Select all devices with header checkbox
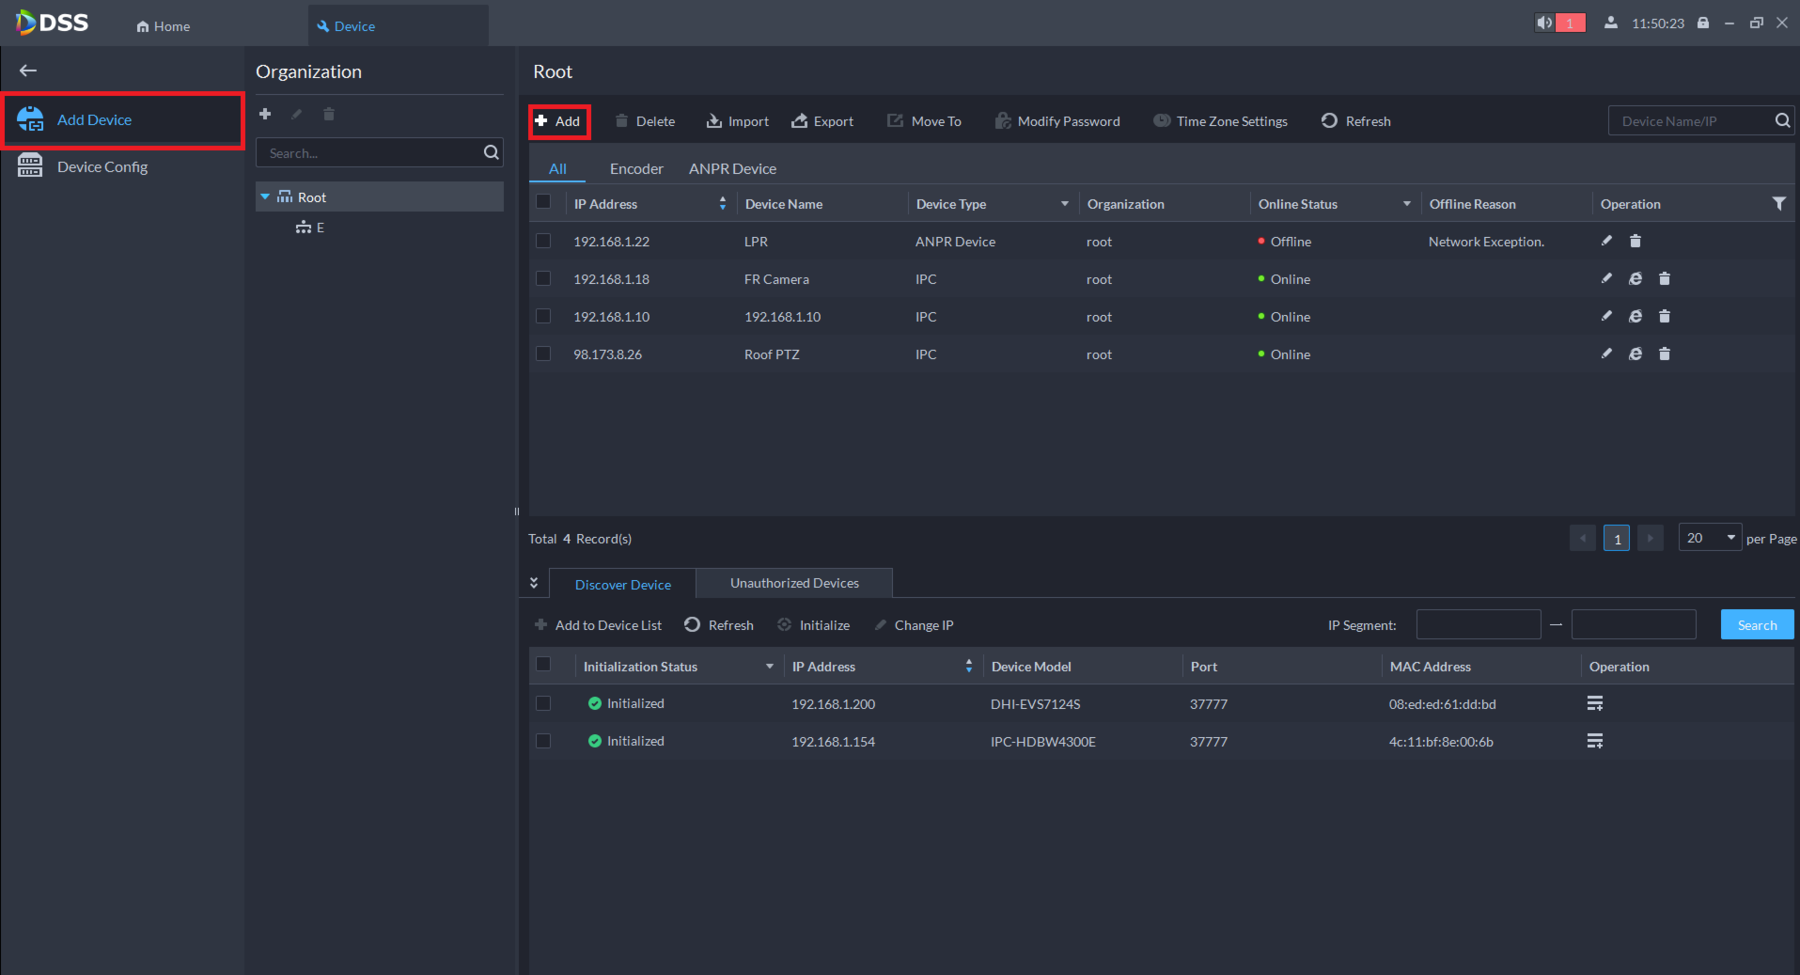Screen dimensions: 1800x975 click(x=543, y=203)
